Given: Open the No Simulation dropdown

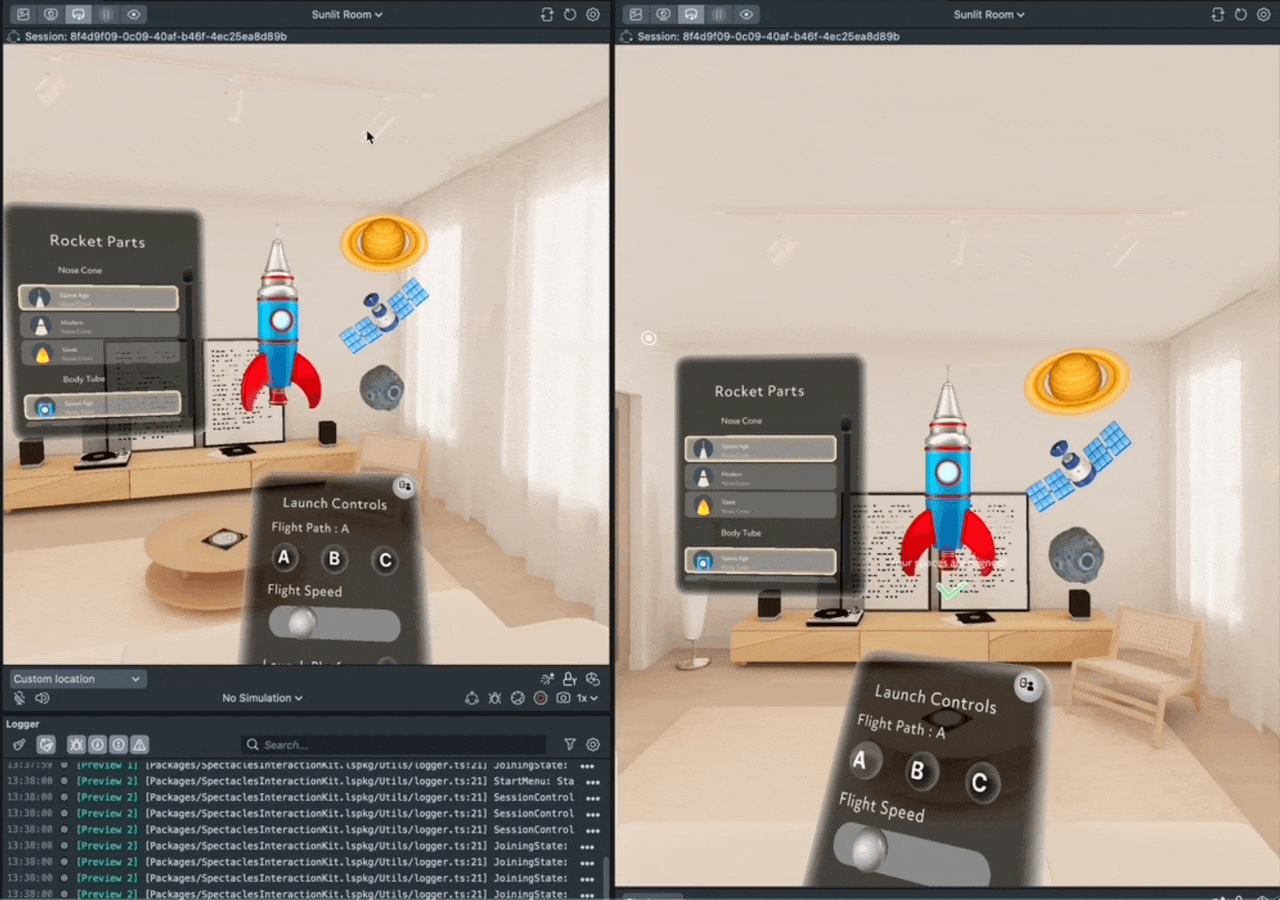Looking at the screenshot, I should (x=262, y=698).
